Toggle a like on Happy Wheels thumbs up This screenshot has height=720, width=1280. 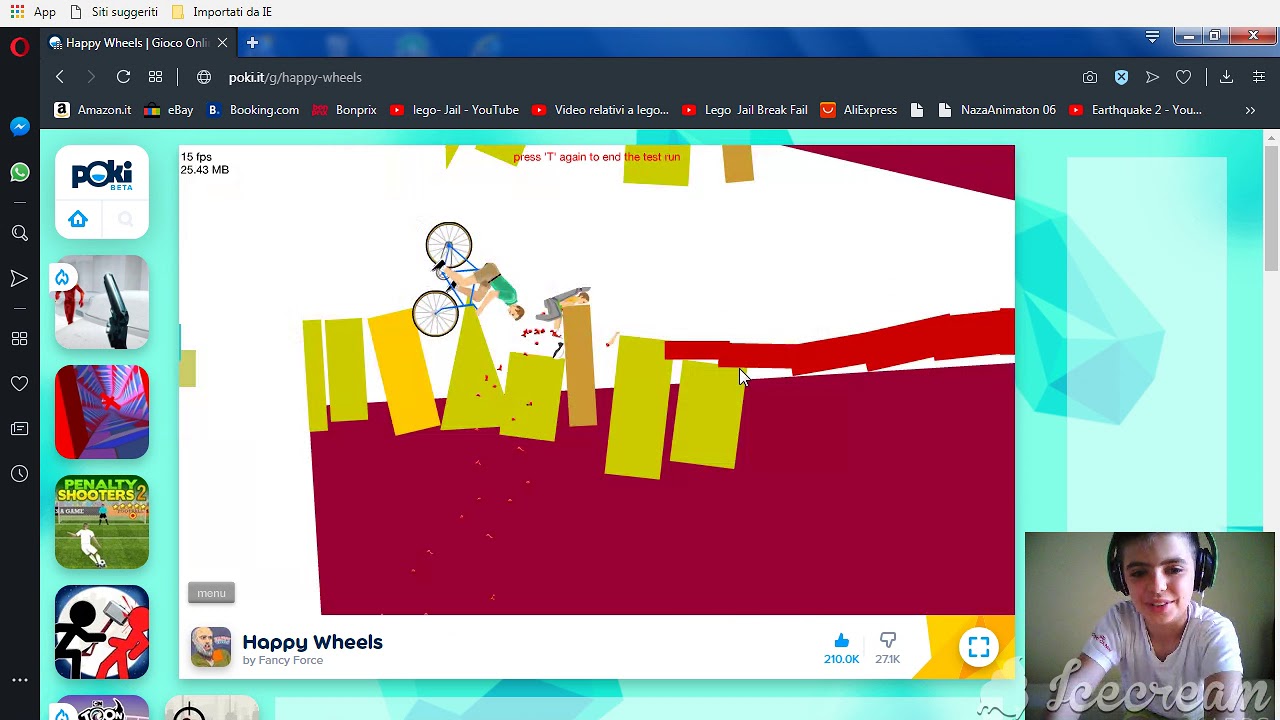coord(841,639)
